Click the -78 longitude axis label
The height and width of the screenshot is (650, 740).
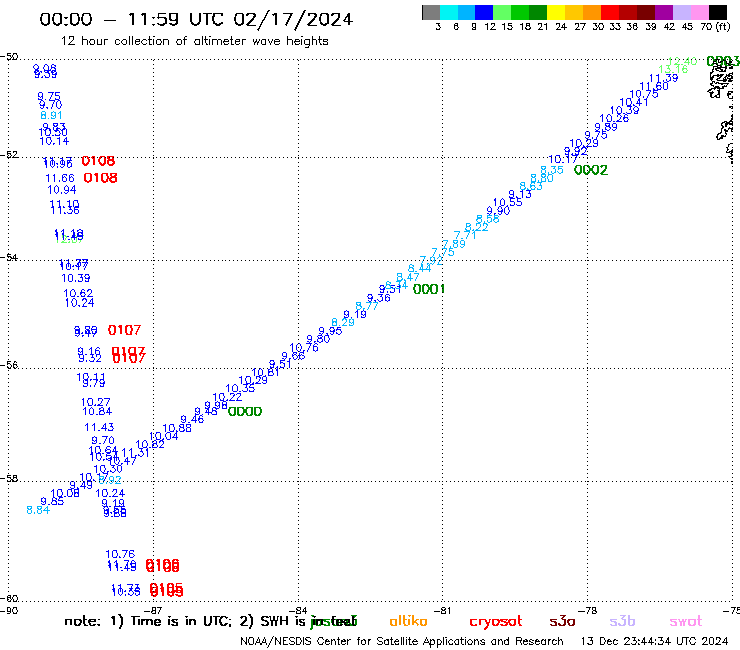pos(589,610)
